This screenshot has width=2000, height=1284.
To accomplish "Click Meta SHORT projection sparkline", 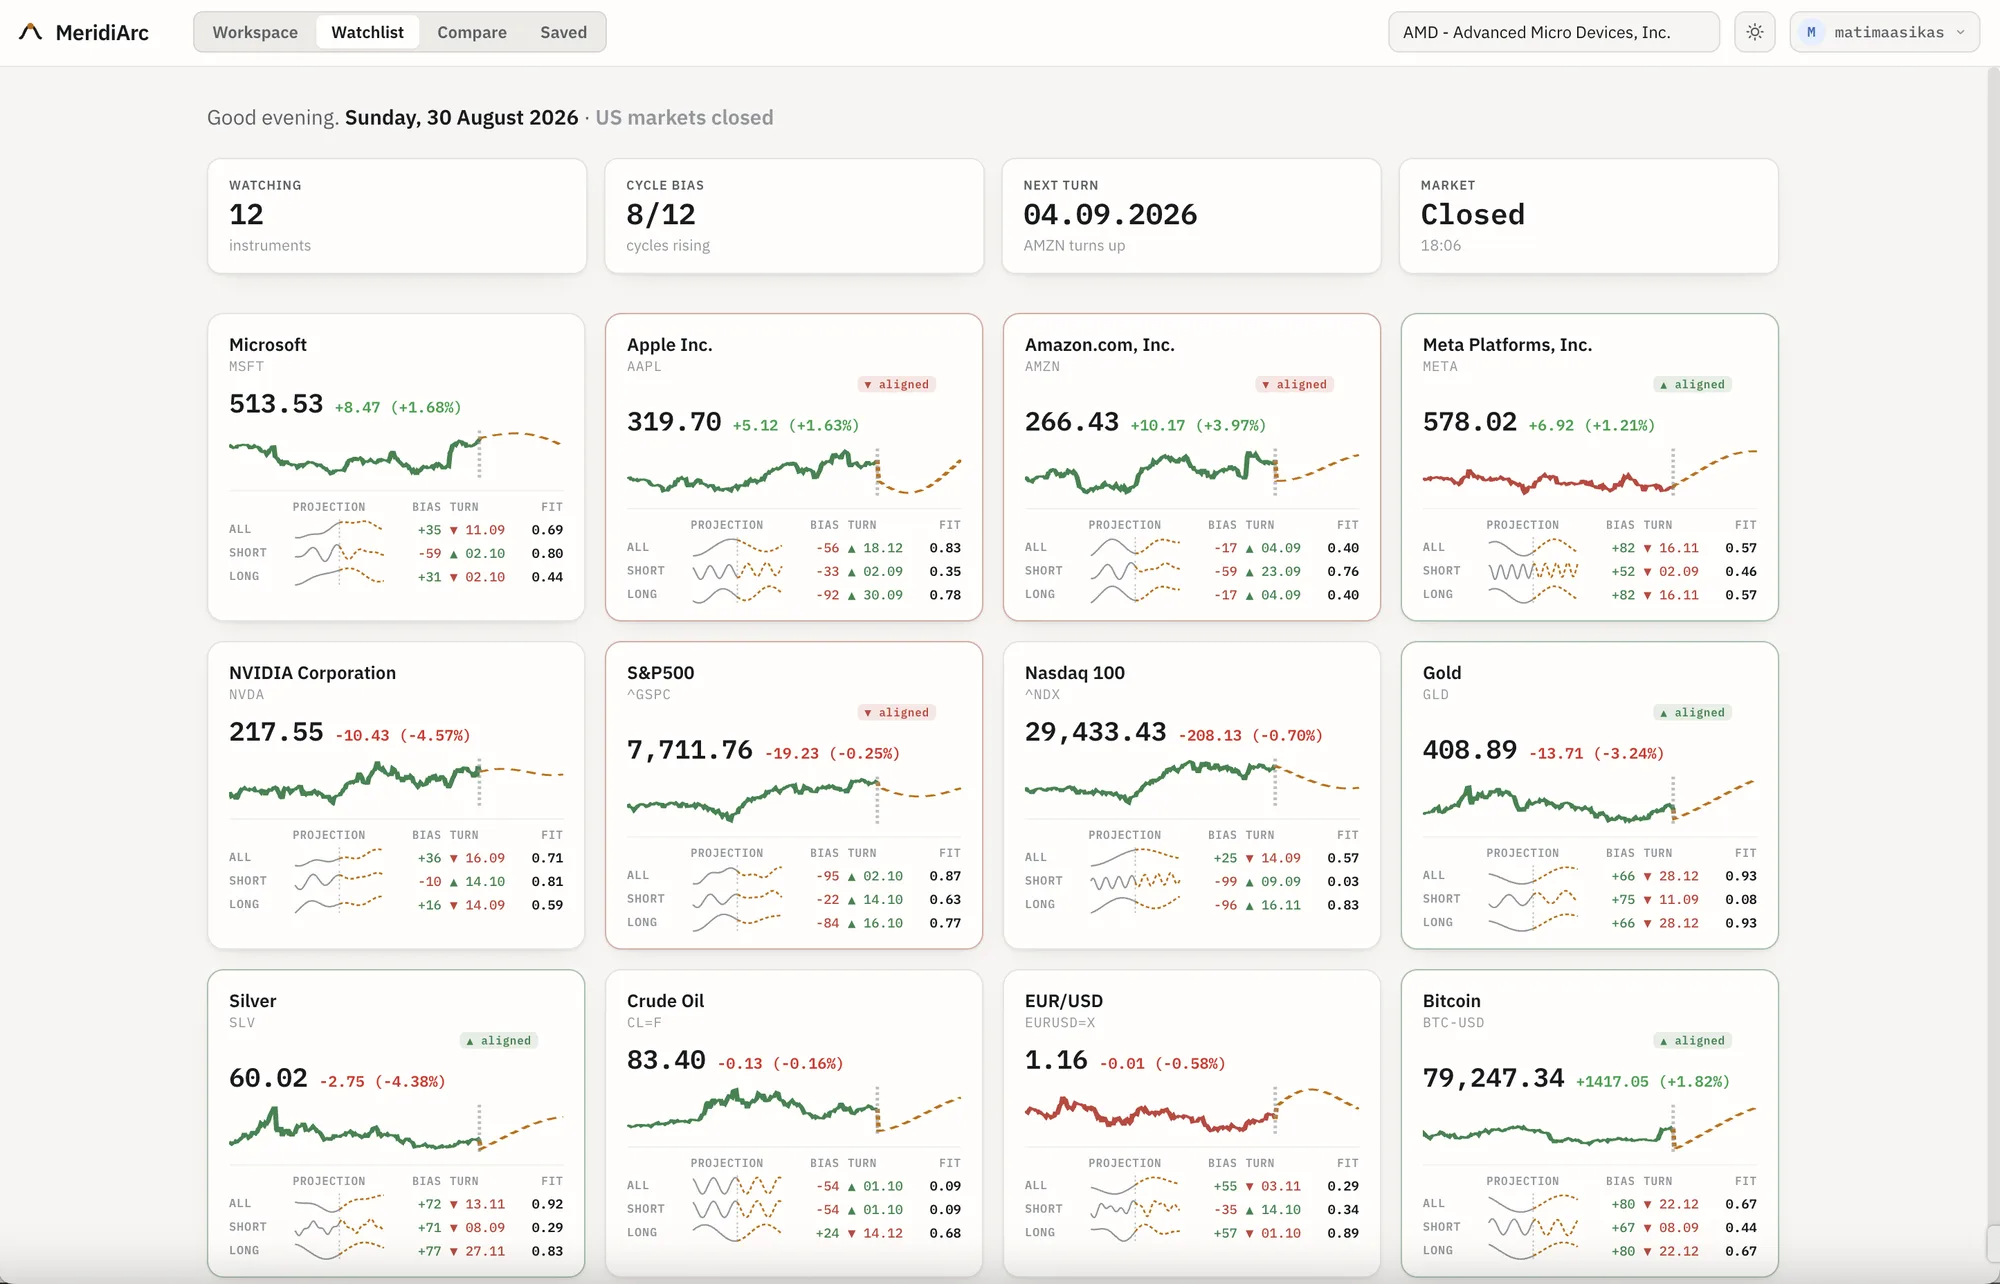I will point(1533,571).
